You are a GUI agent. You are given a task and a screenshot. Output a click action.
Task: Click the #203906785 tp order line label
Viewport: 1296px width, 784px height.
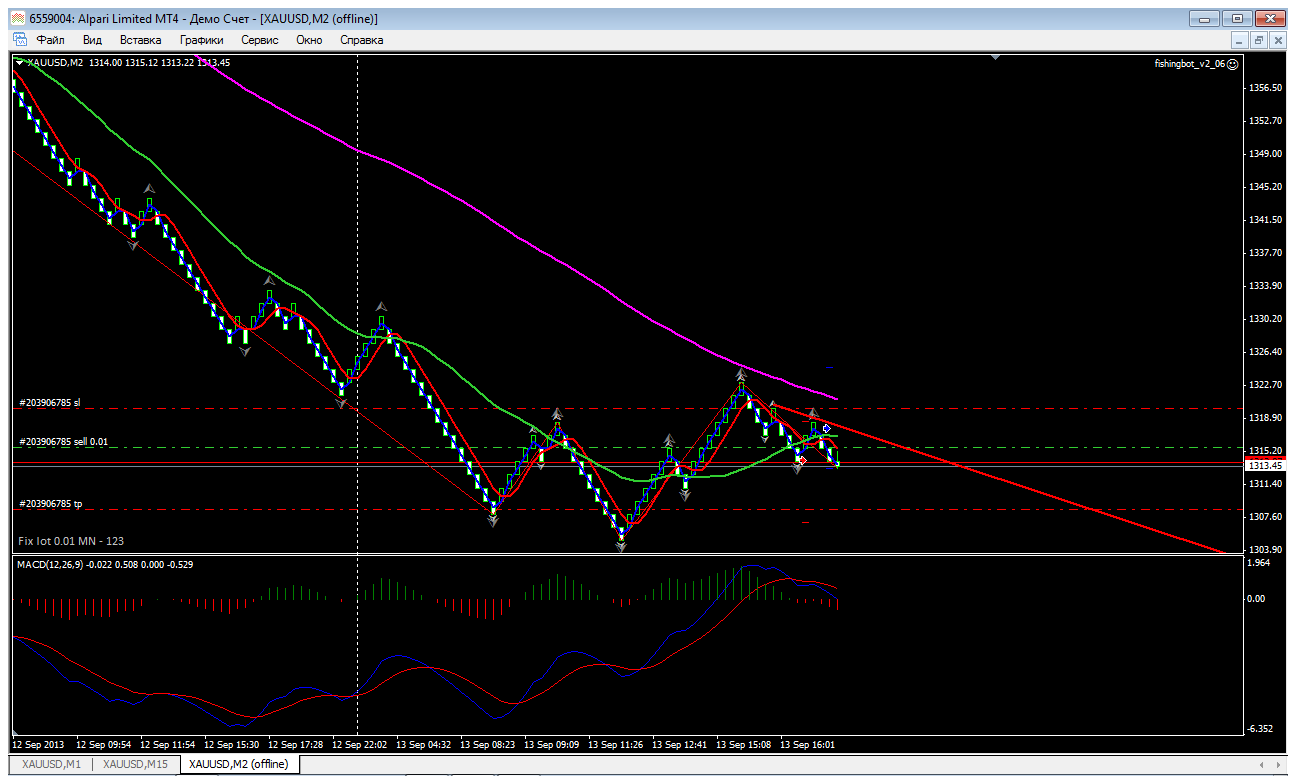(50, 503)
